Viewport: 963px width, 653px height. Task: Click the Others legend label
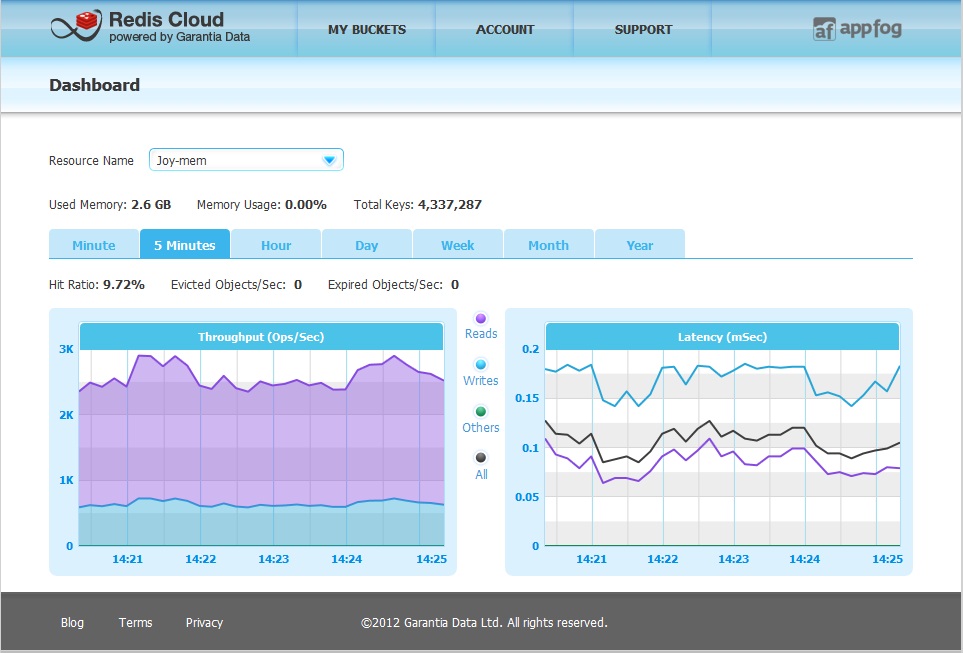point(481,428)
